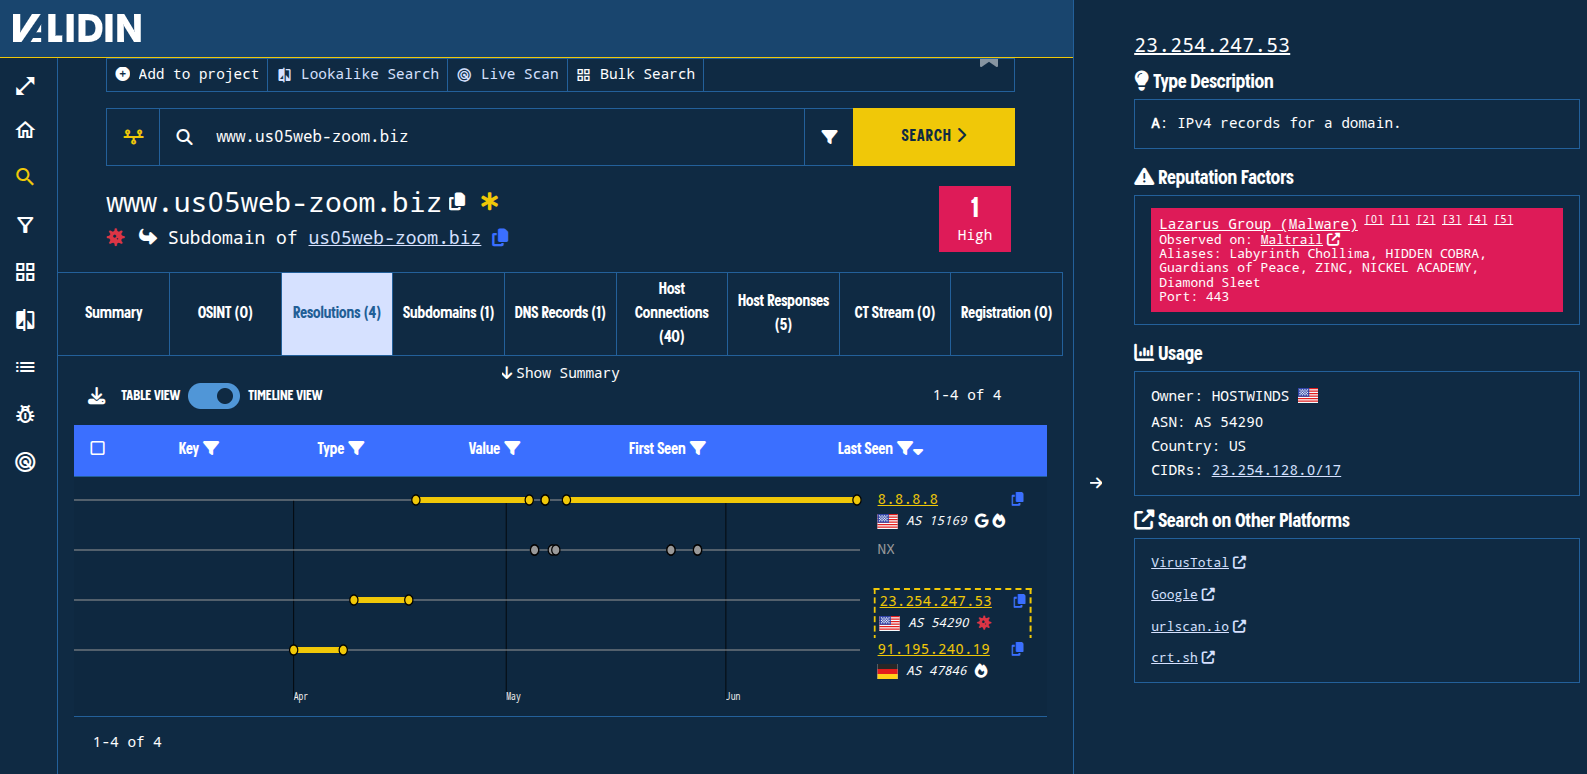Open the 8.8.8.8 link in timeline
1587x774 pixels.
pyautogui.click(x=908, y=499)
